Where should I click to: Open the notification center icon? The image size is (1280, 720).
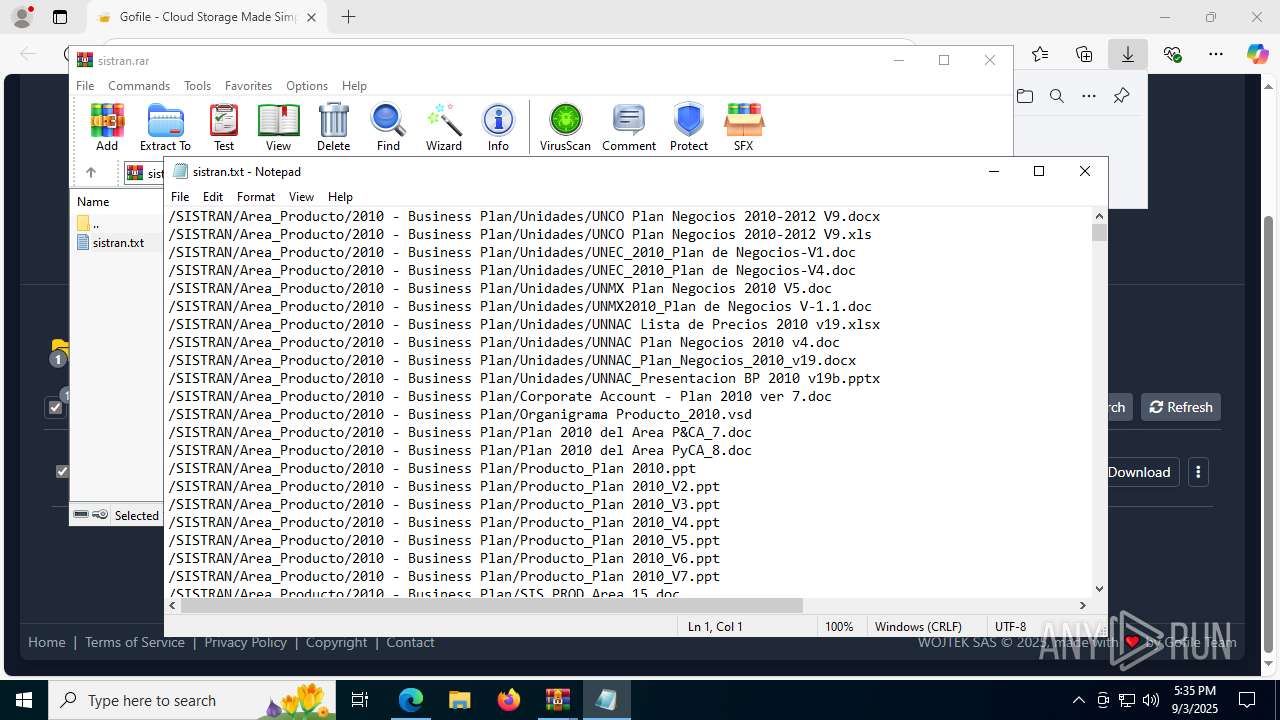(1247, 700)
